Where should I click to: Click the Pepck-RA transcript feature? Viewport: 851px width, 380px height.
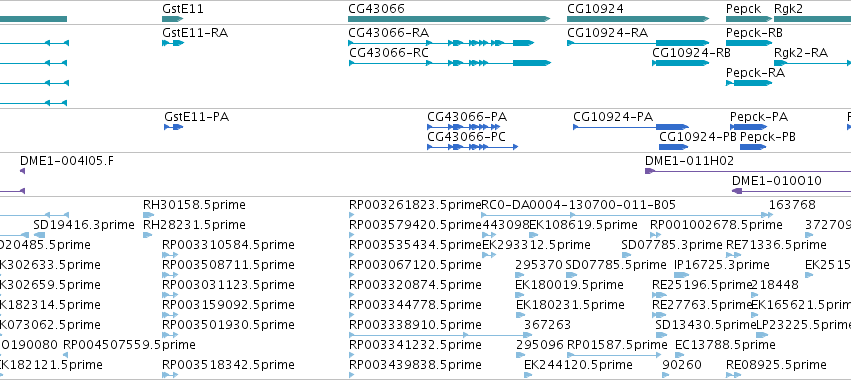748,83
